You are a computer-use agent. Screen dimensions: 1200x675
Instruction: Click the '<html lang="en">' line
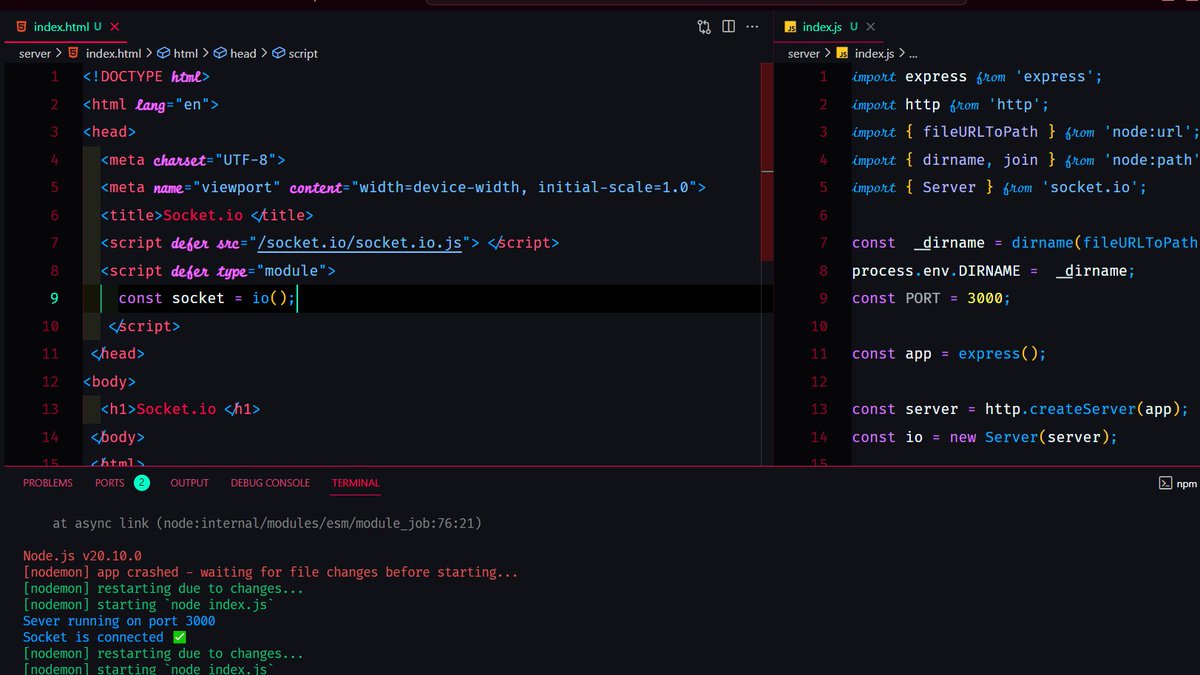click(x=151, y=104)
